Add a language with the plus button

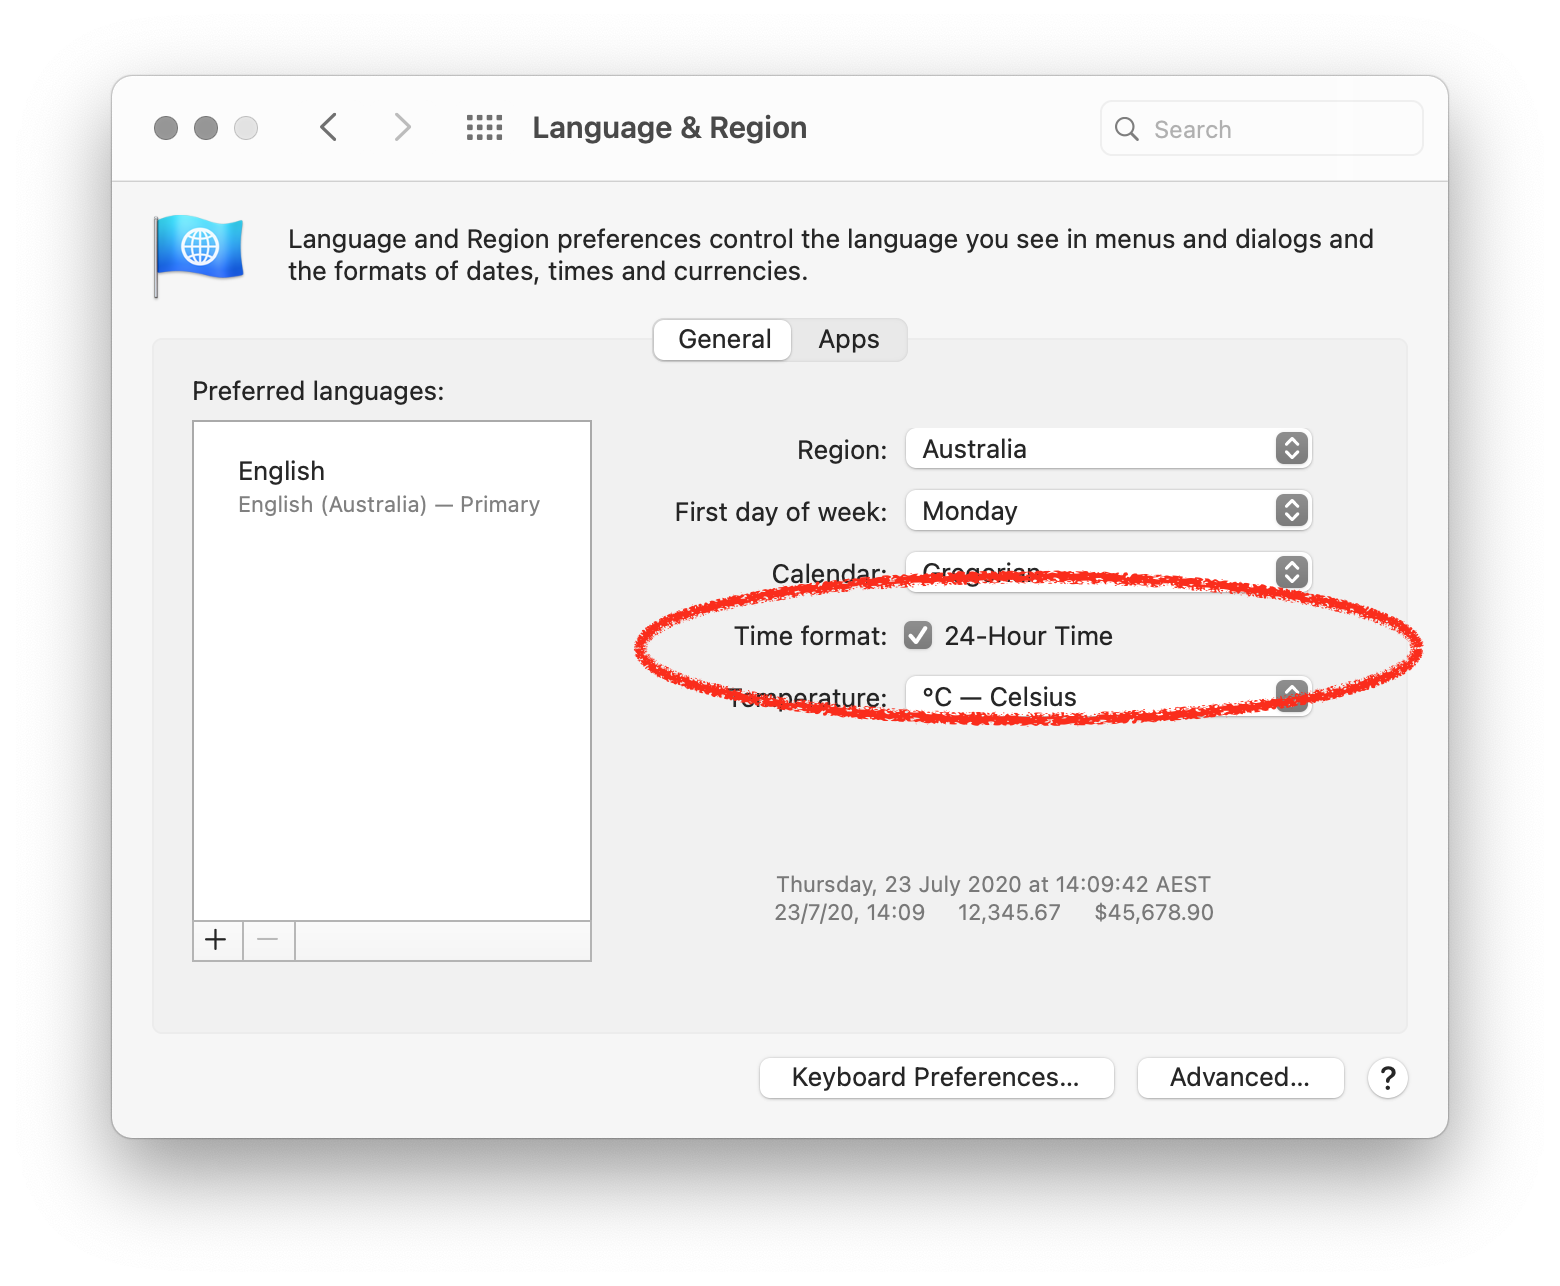(x=217, y=940)
